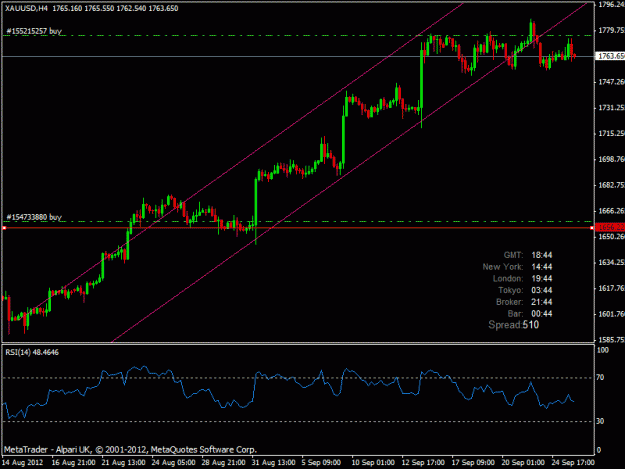The height and width of the screenshot is (469, 625).
Task: Click the Spread 510 readout
Action: 514,325
